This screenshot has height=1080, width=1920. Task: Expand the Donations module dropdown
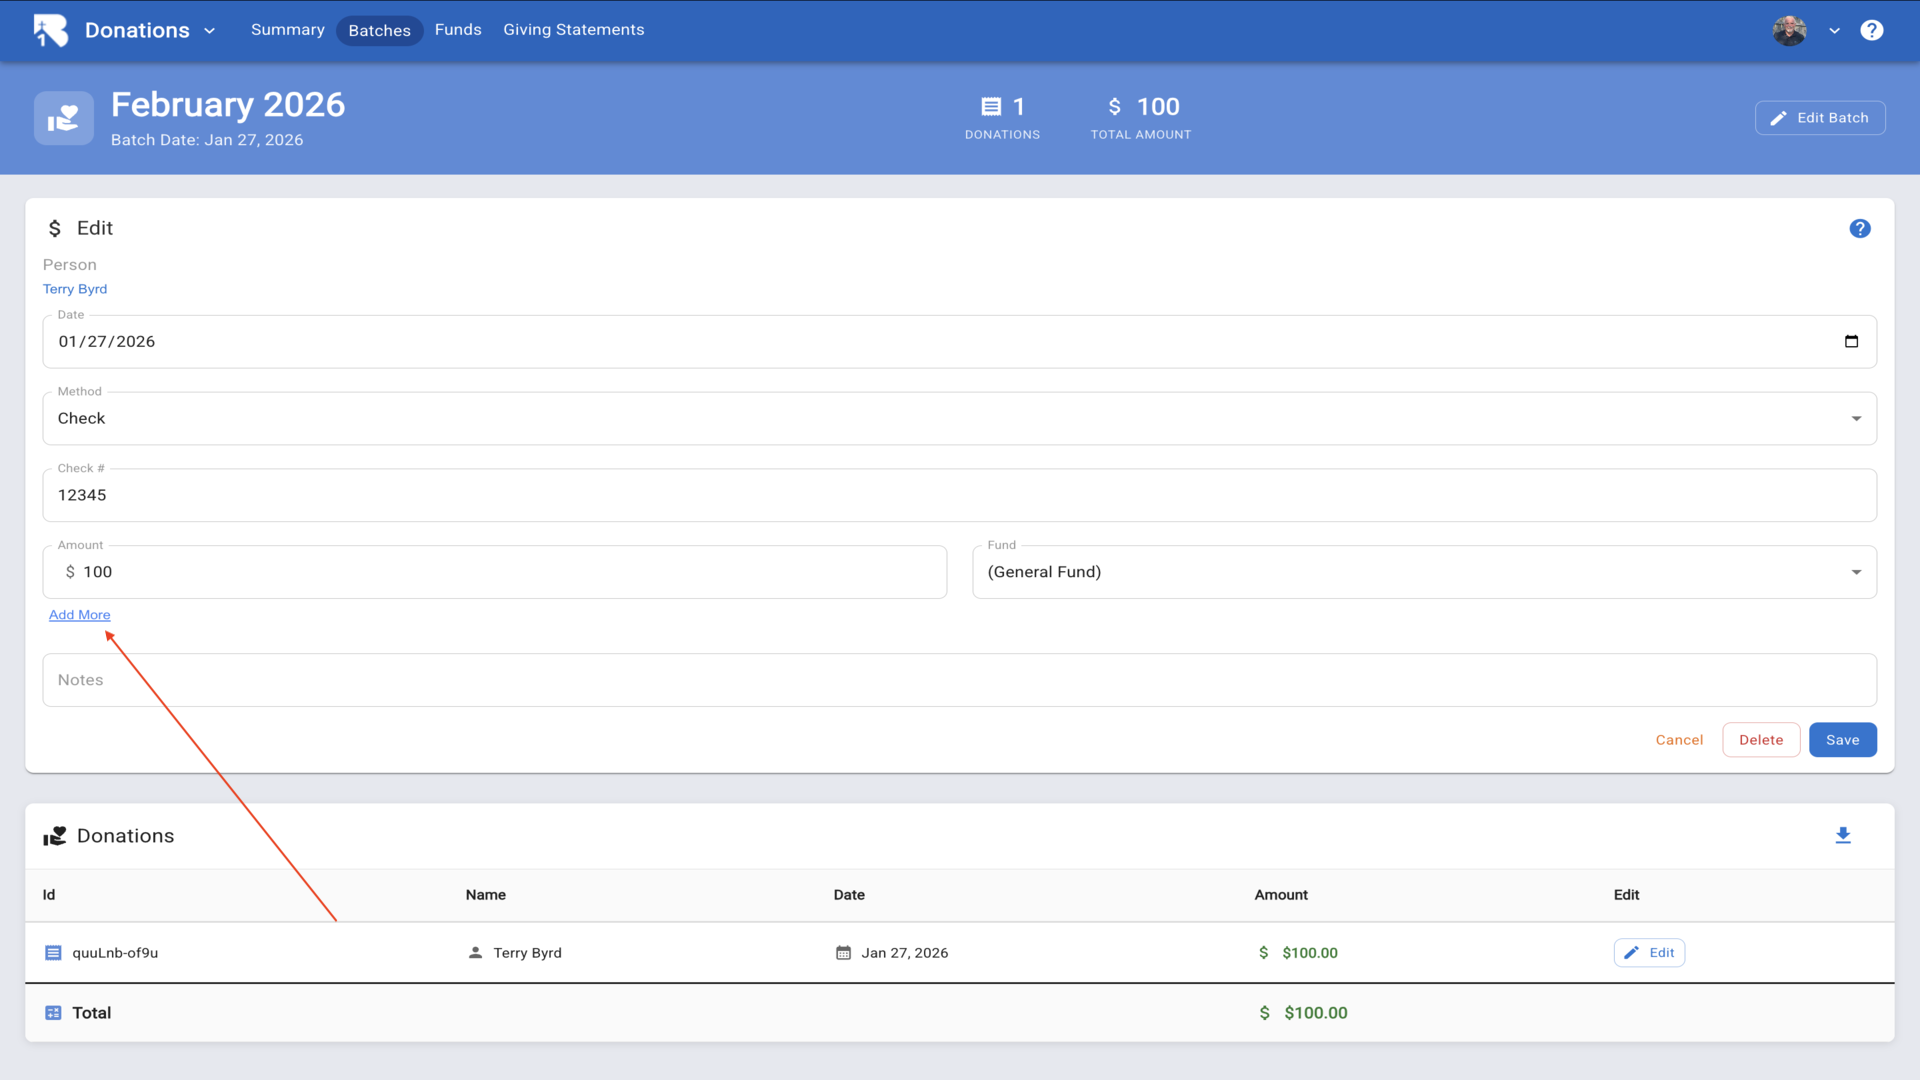(x=209, y=31)
